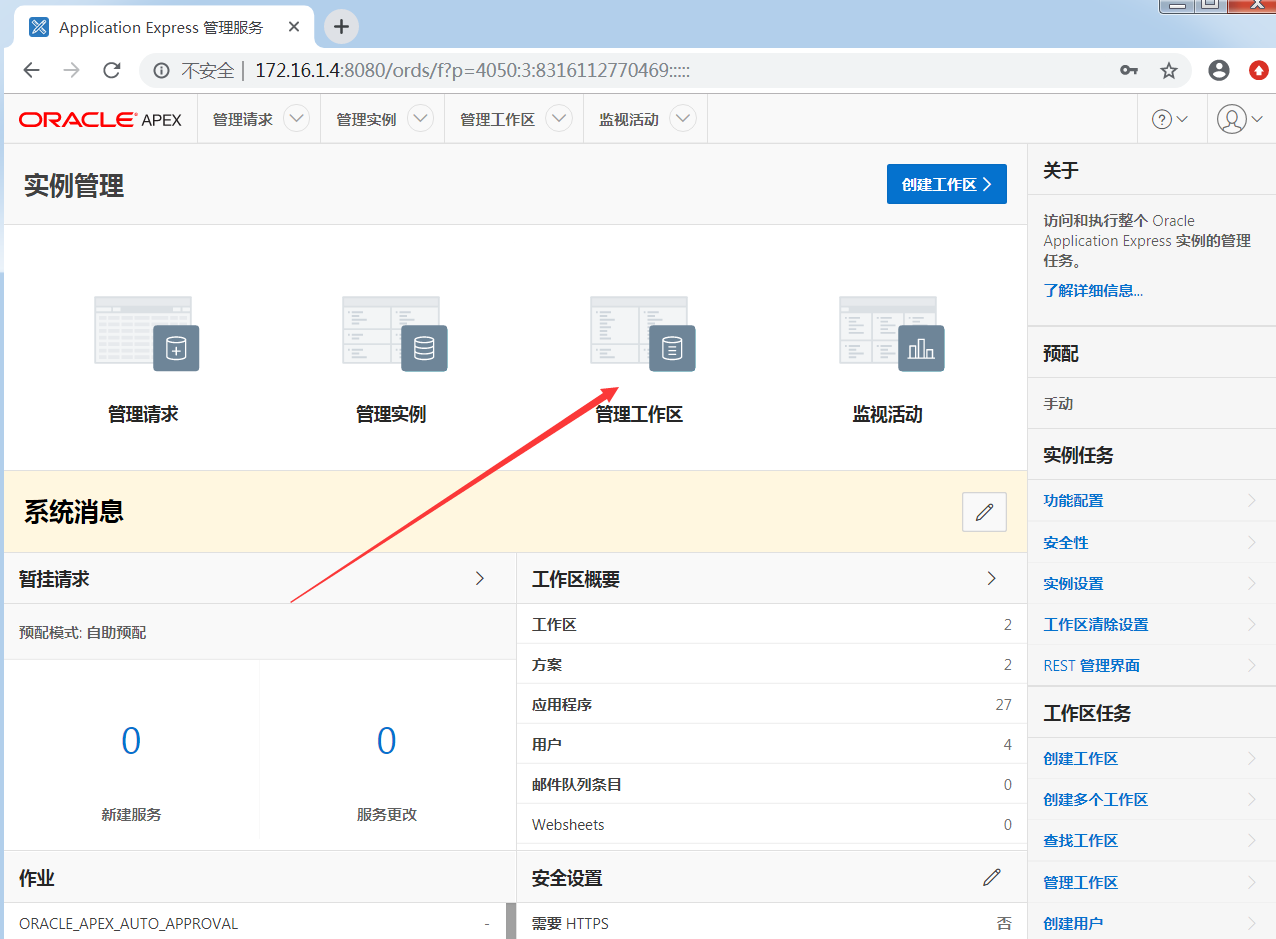The image size is (1276, 939).
Task: Select the 管理工作区 top menu item
Action: [498, 119]
